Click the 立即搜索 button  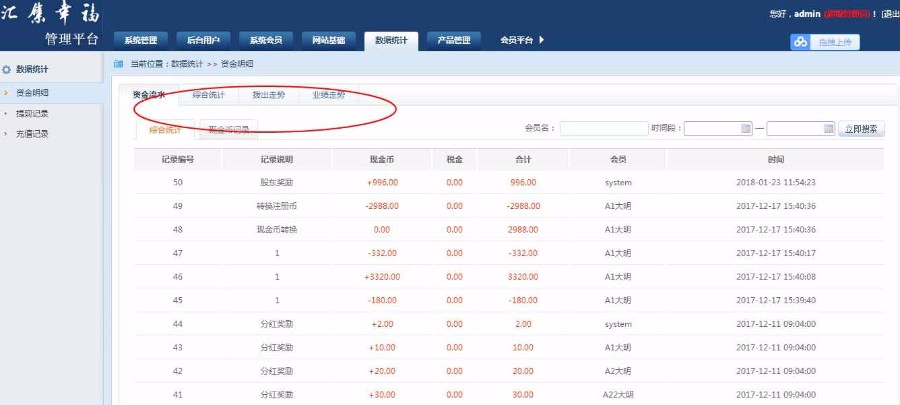pyautogui.click(x=861, y=129)
